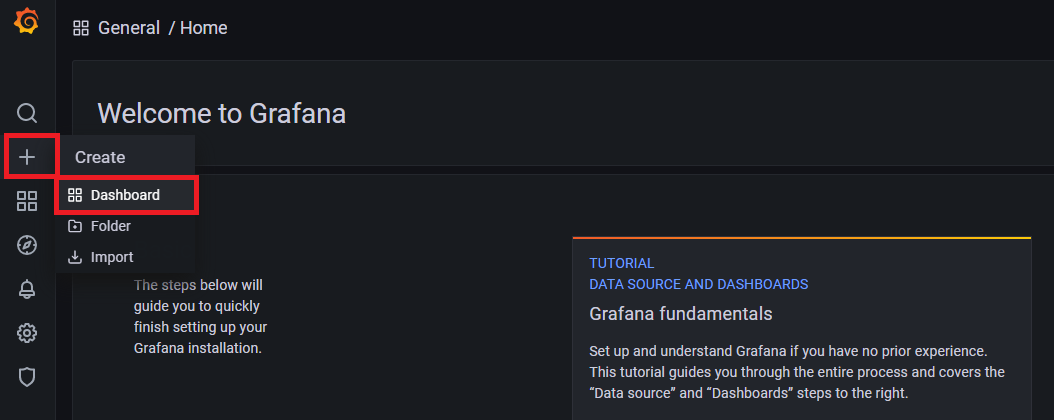
Task: Click the General breadcrumb link
Action: (129, 28)
